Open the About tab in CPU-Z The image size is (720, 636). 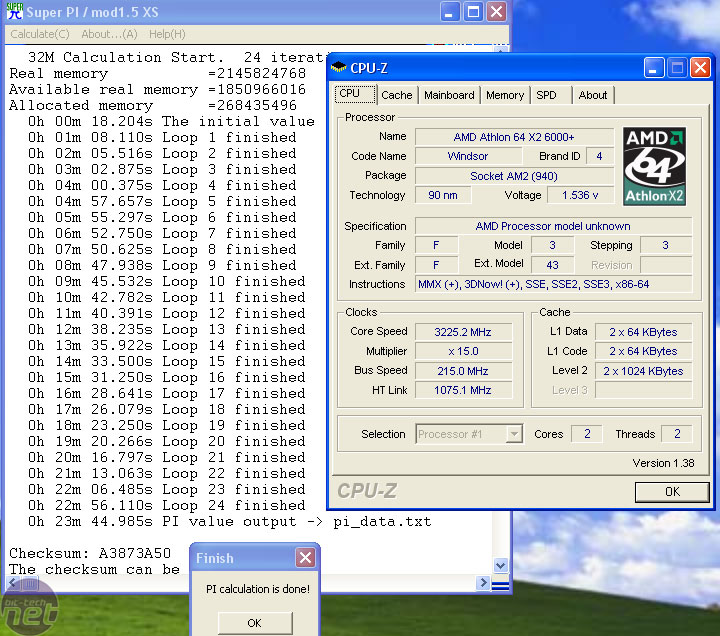592,95
